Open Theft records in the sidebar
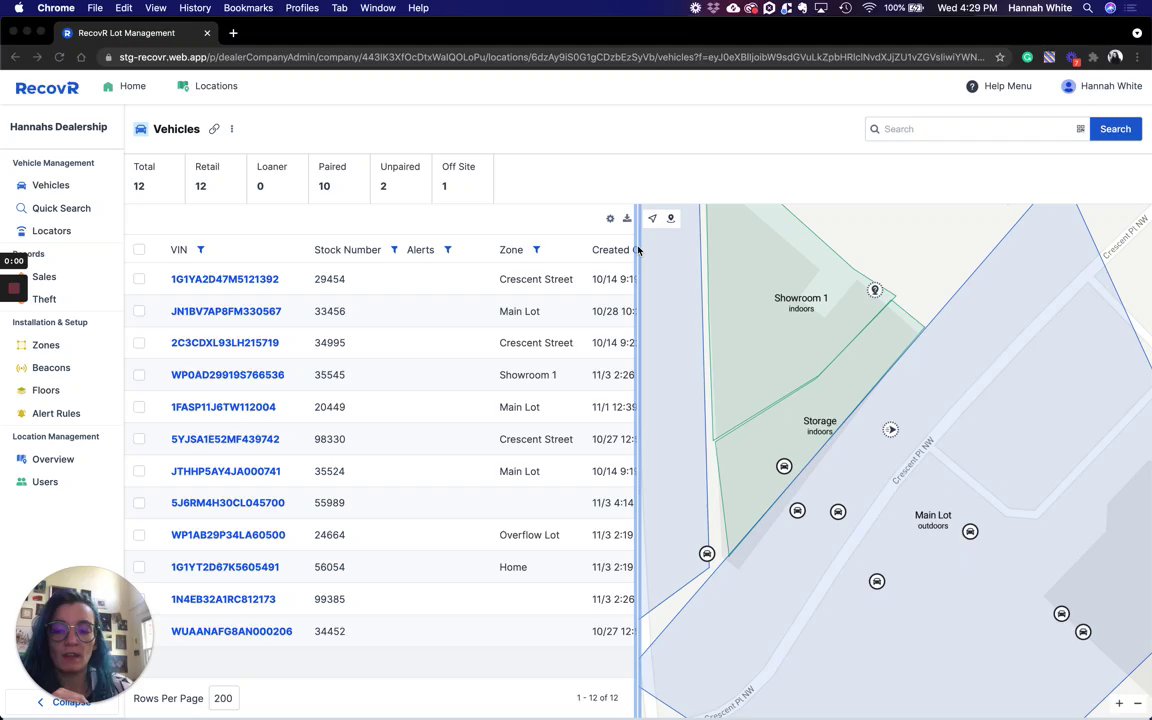The image size is (1152, 720). 44,299
